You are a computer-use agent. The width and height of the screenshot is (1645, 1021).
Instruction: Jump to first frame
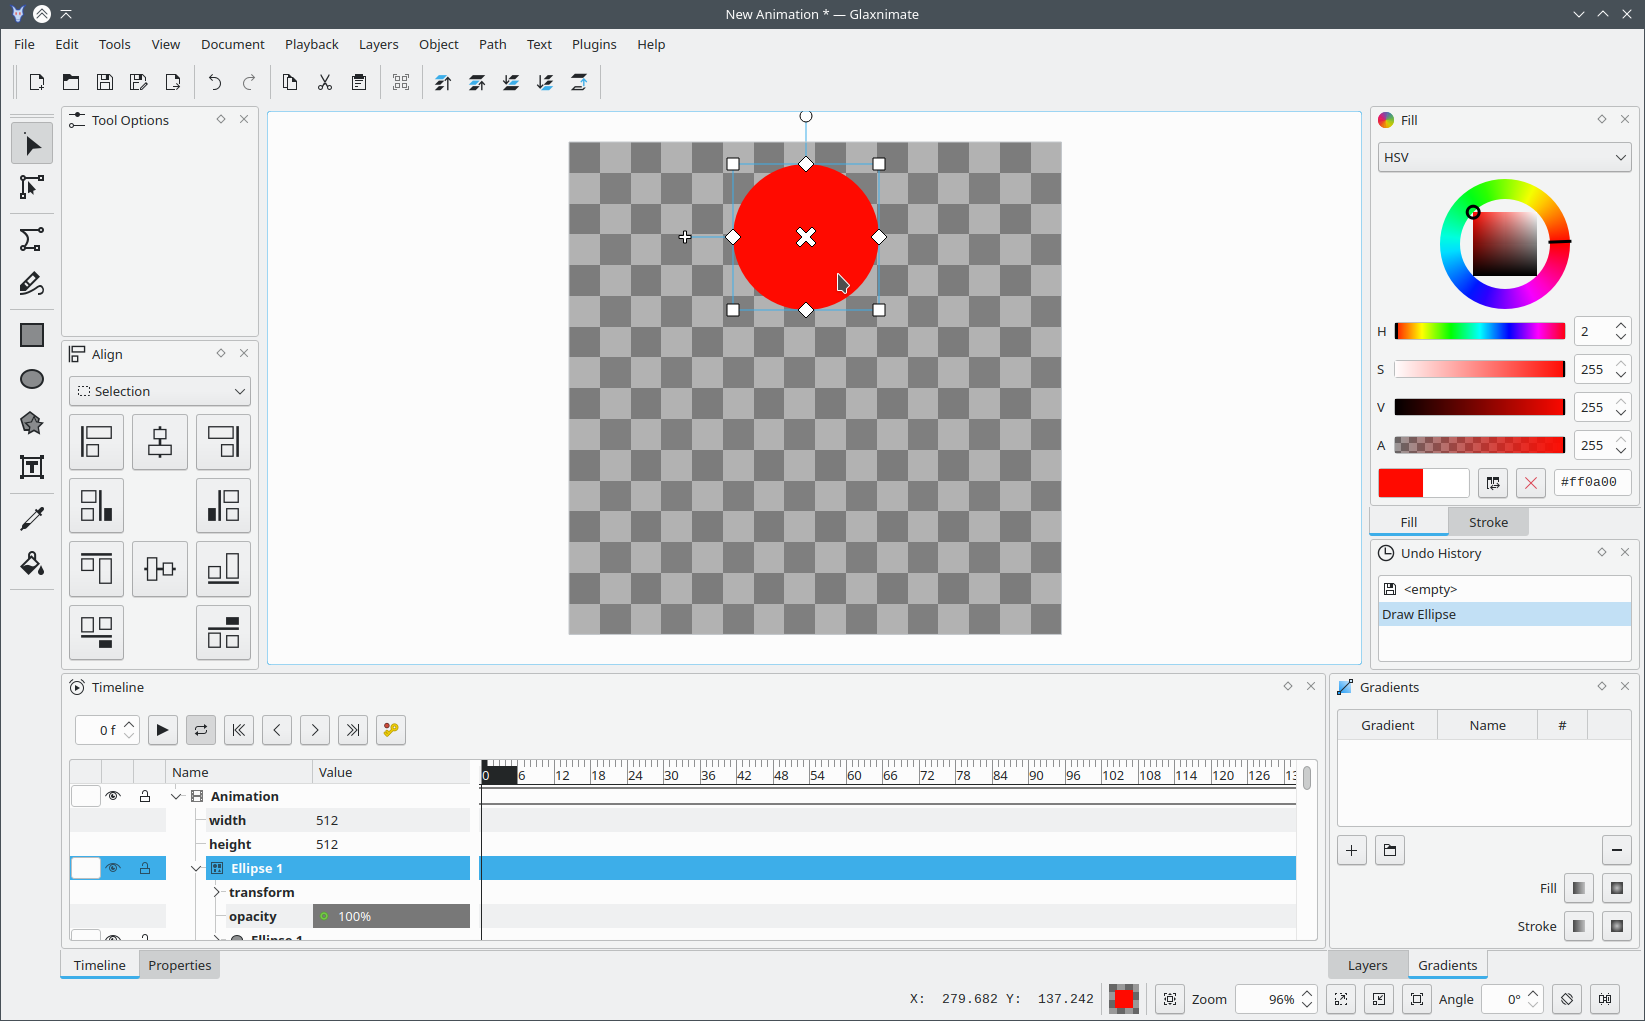[x=239, y=730]
